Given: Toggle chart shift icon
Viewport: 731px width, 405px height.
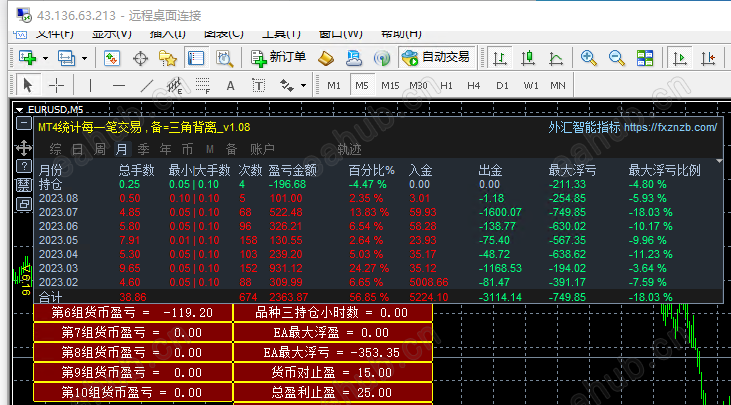Looking at the screenshot, I should 708,58.
